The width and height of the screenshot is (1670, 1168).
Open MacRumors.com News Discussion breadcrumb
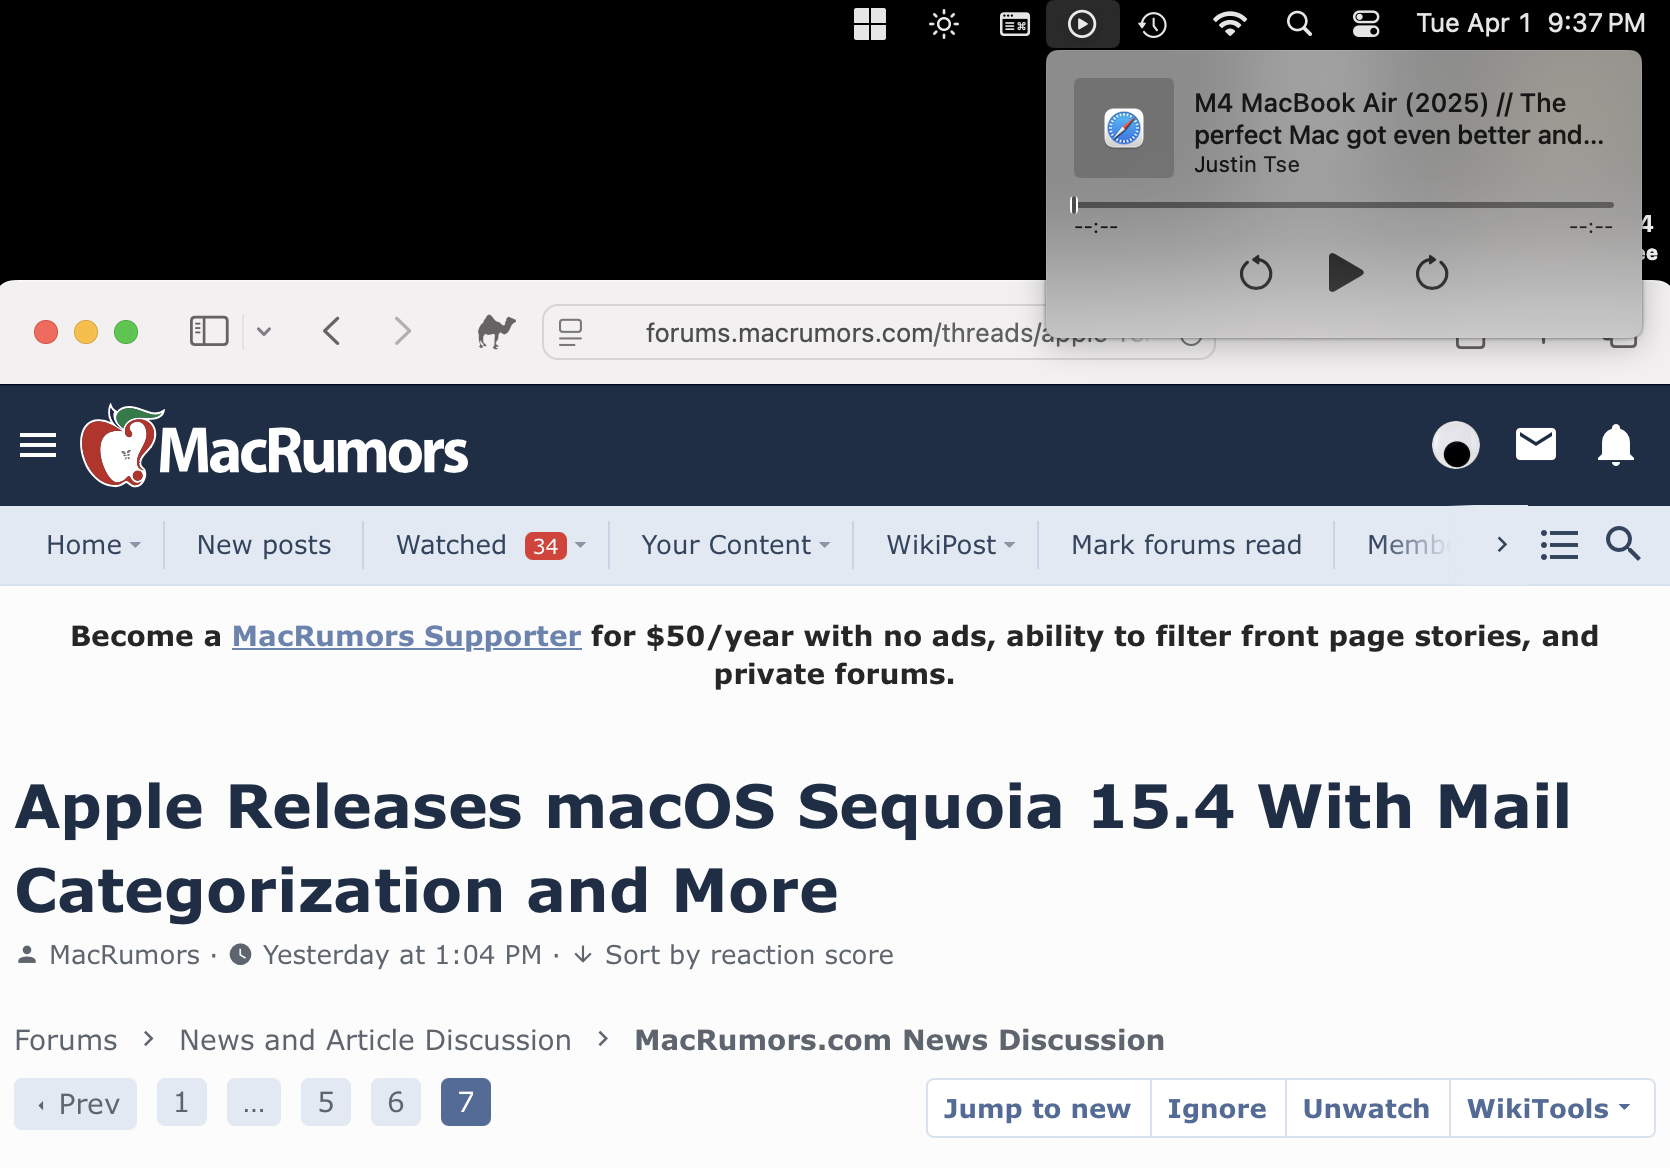click(x=900, y=1040)
